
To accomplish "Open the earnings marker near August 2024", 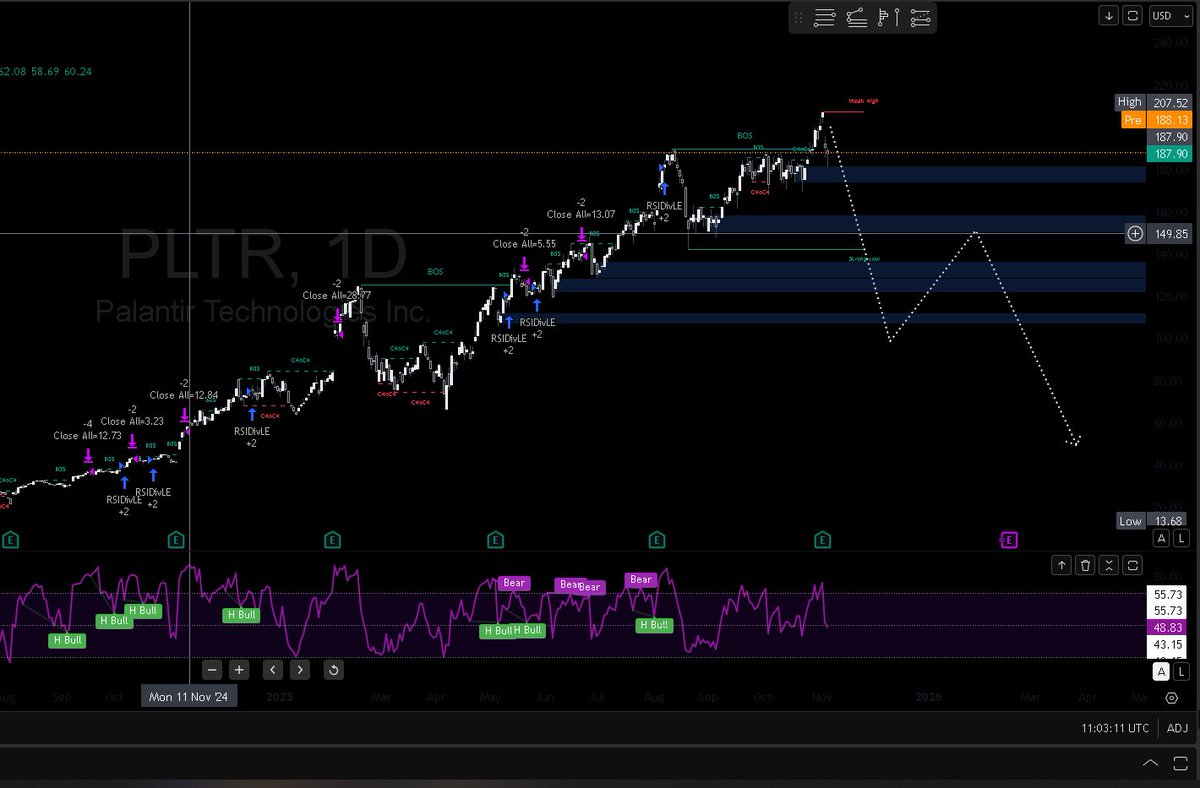I will coord(10,540).
